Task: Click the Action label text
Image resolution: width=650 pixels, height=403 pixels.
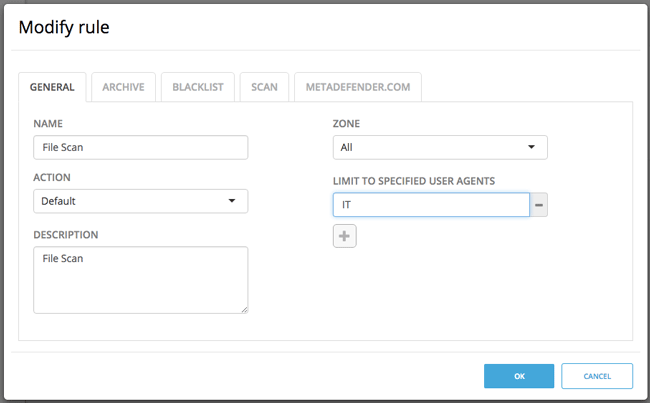Action: 52,177
